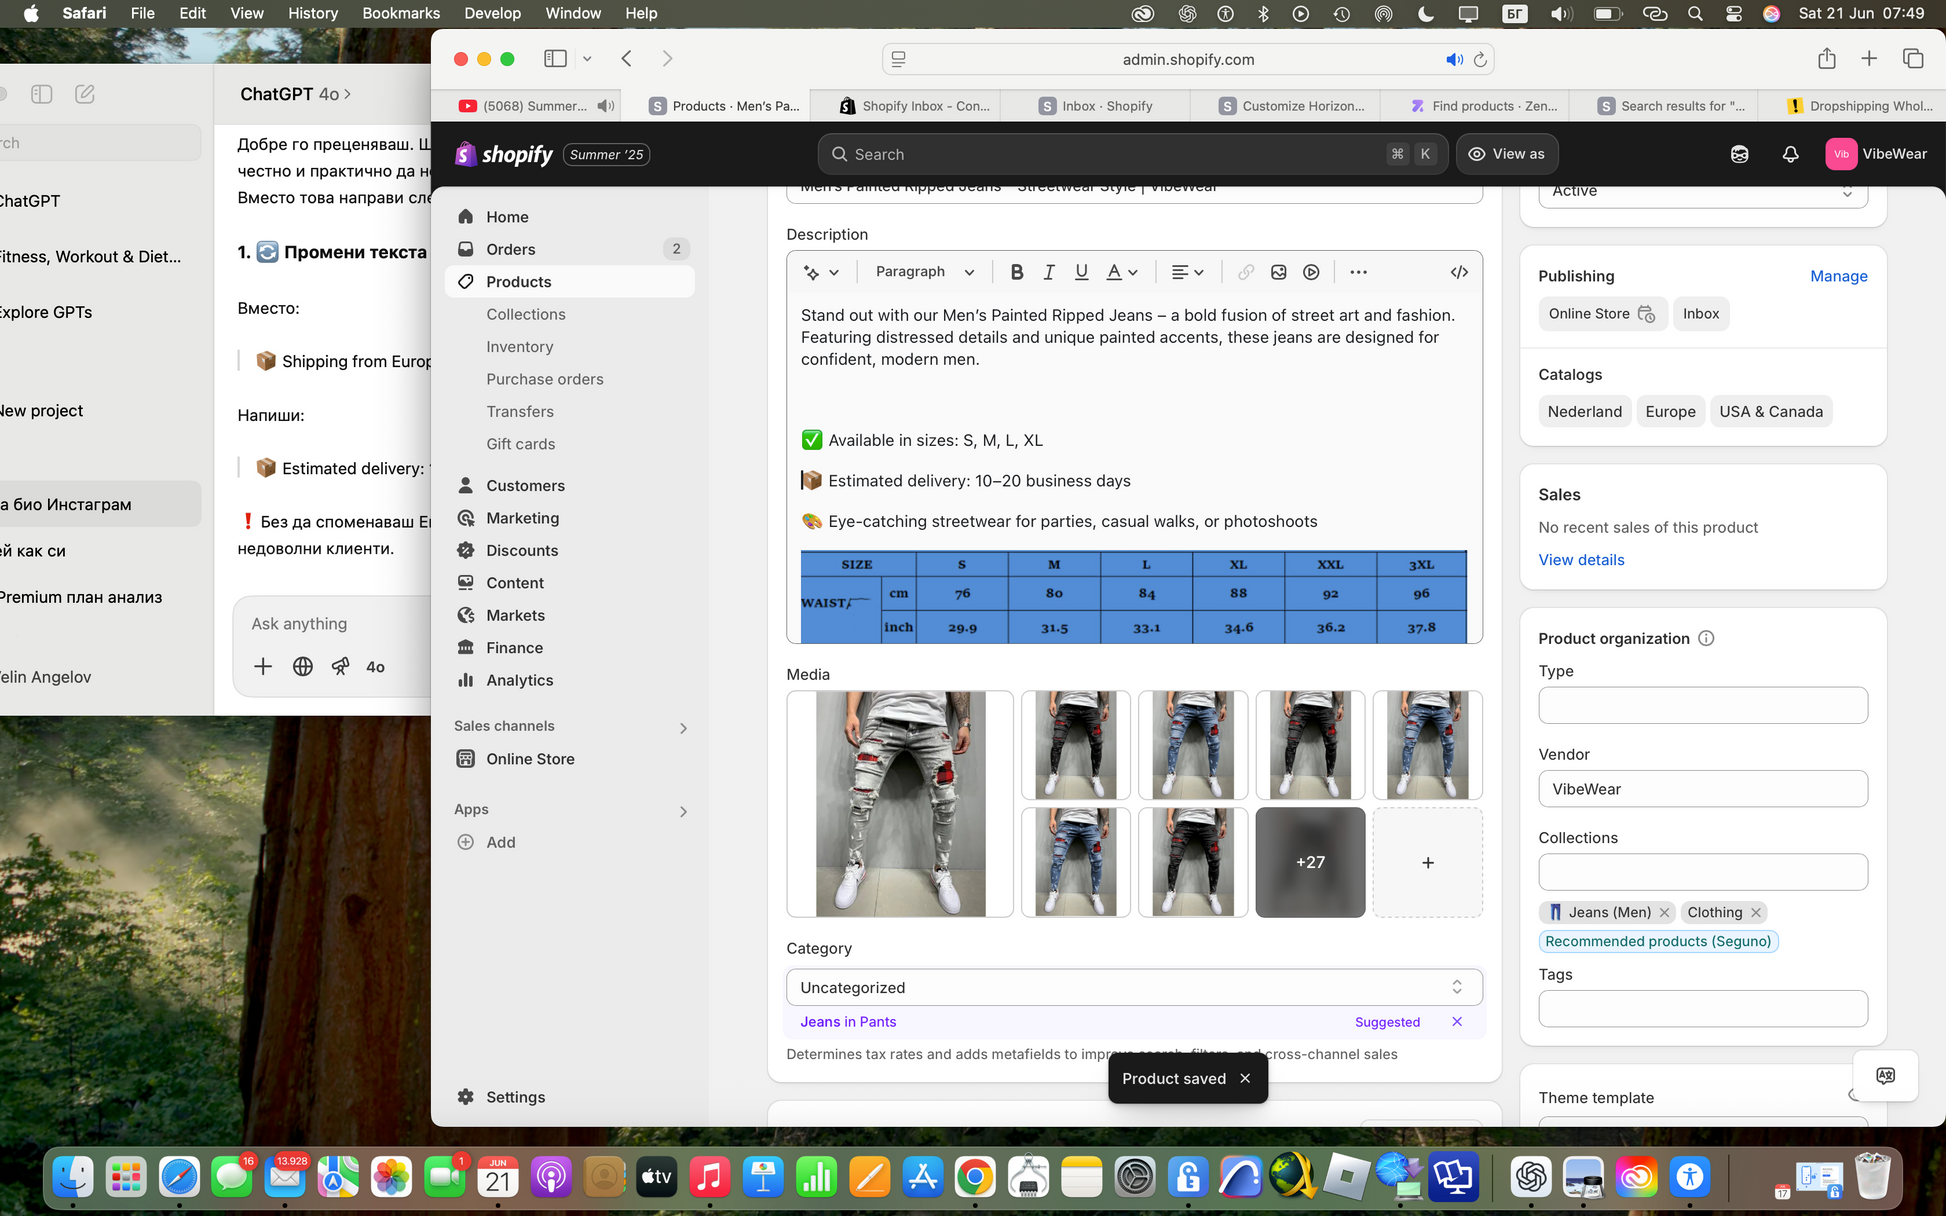Viewport: 1946px width, 1216px height.
Task: Open the main jeans media thumbnail
Action: tap(900, 804)
